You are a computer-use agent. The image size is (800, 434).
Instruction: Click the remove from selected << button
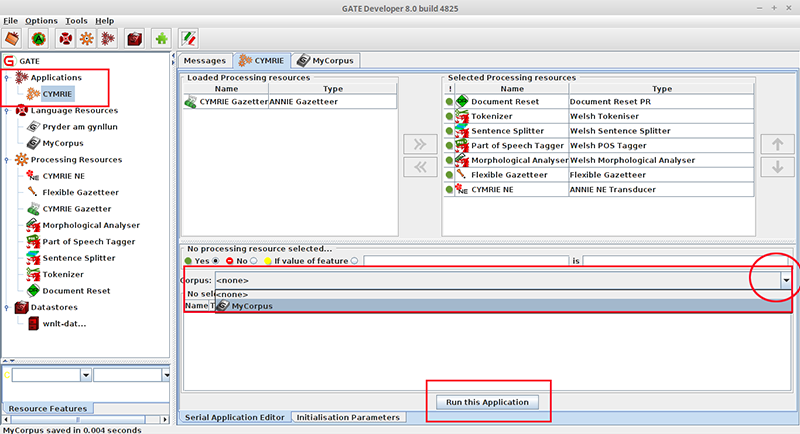[420, 167]
